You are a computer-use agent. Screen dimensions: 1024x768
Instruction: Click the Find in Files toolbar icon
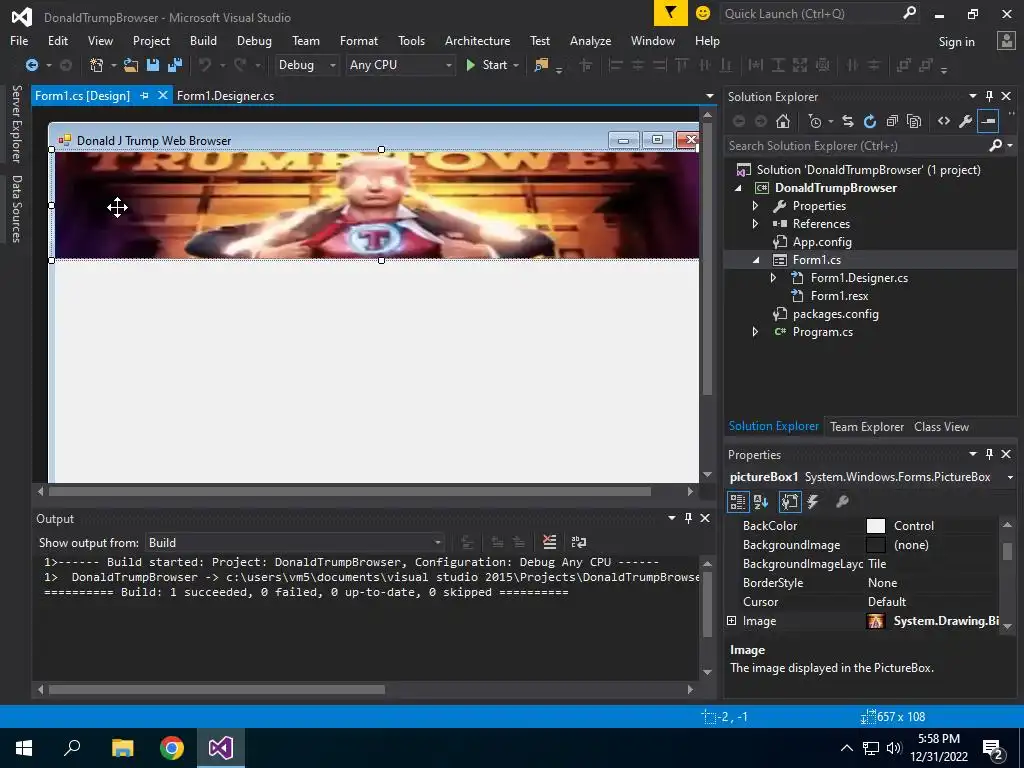(x=541, y=65)
